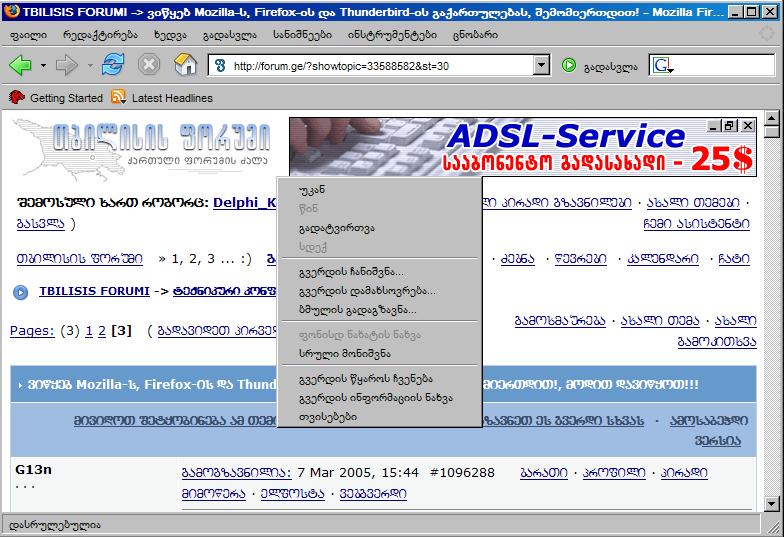784x537 pixels.
Task: Click the Reload page icon
Action: [x=113, y=65]
